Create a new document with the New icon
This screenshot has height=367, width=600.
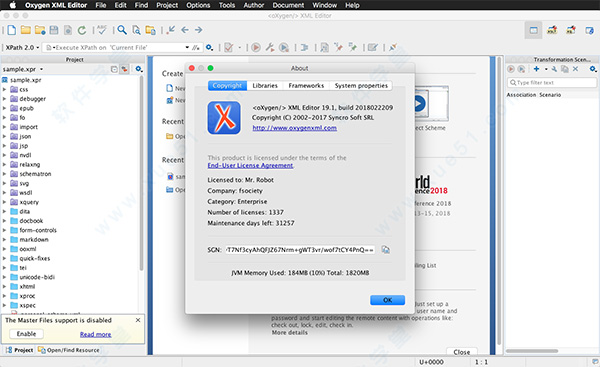tap(12, 30)
